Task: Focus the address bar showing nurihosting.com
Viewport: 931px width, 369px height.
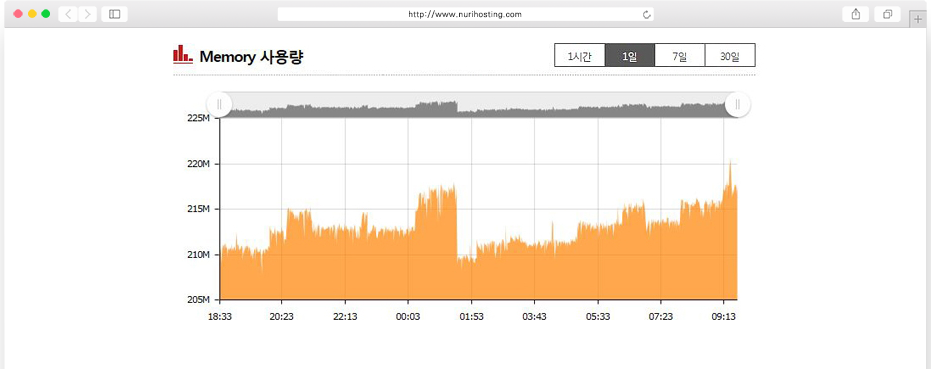Action: (x=466, y=14)
